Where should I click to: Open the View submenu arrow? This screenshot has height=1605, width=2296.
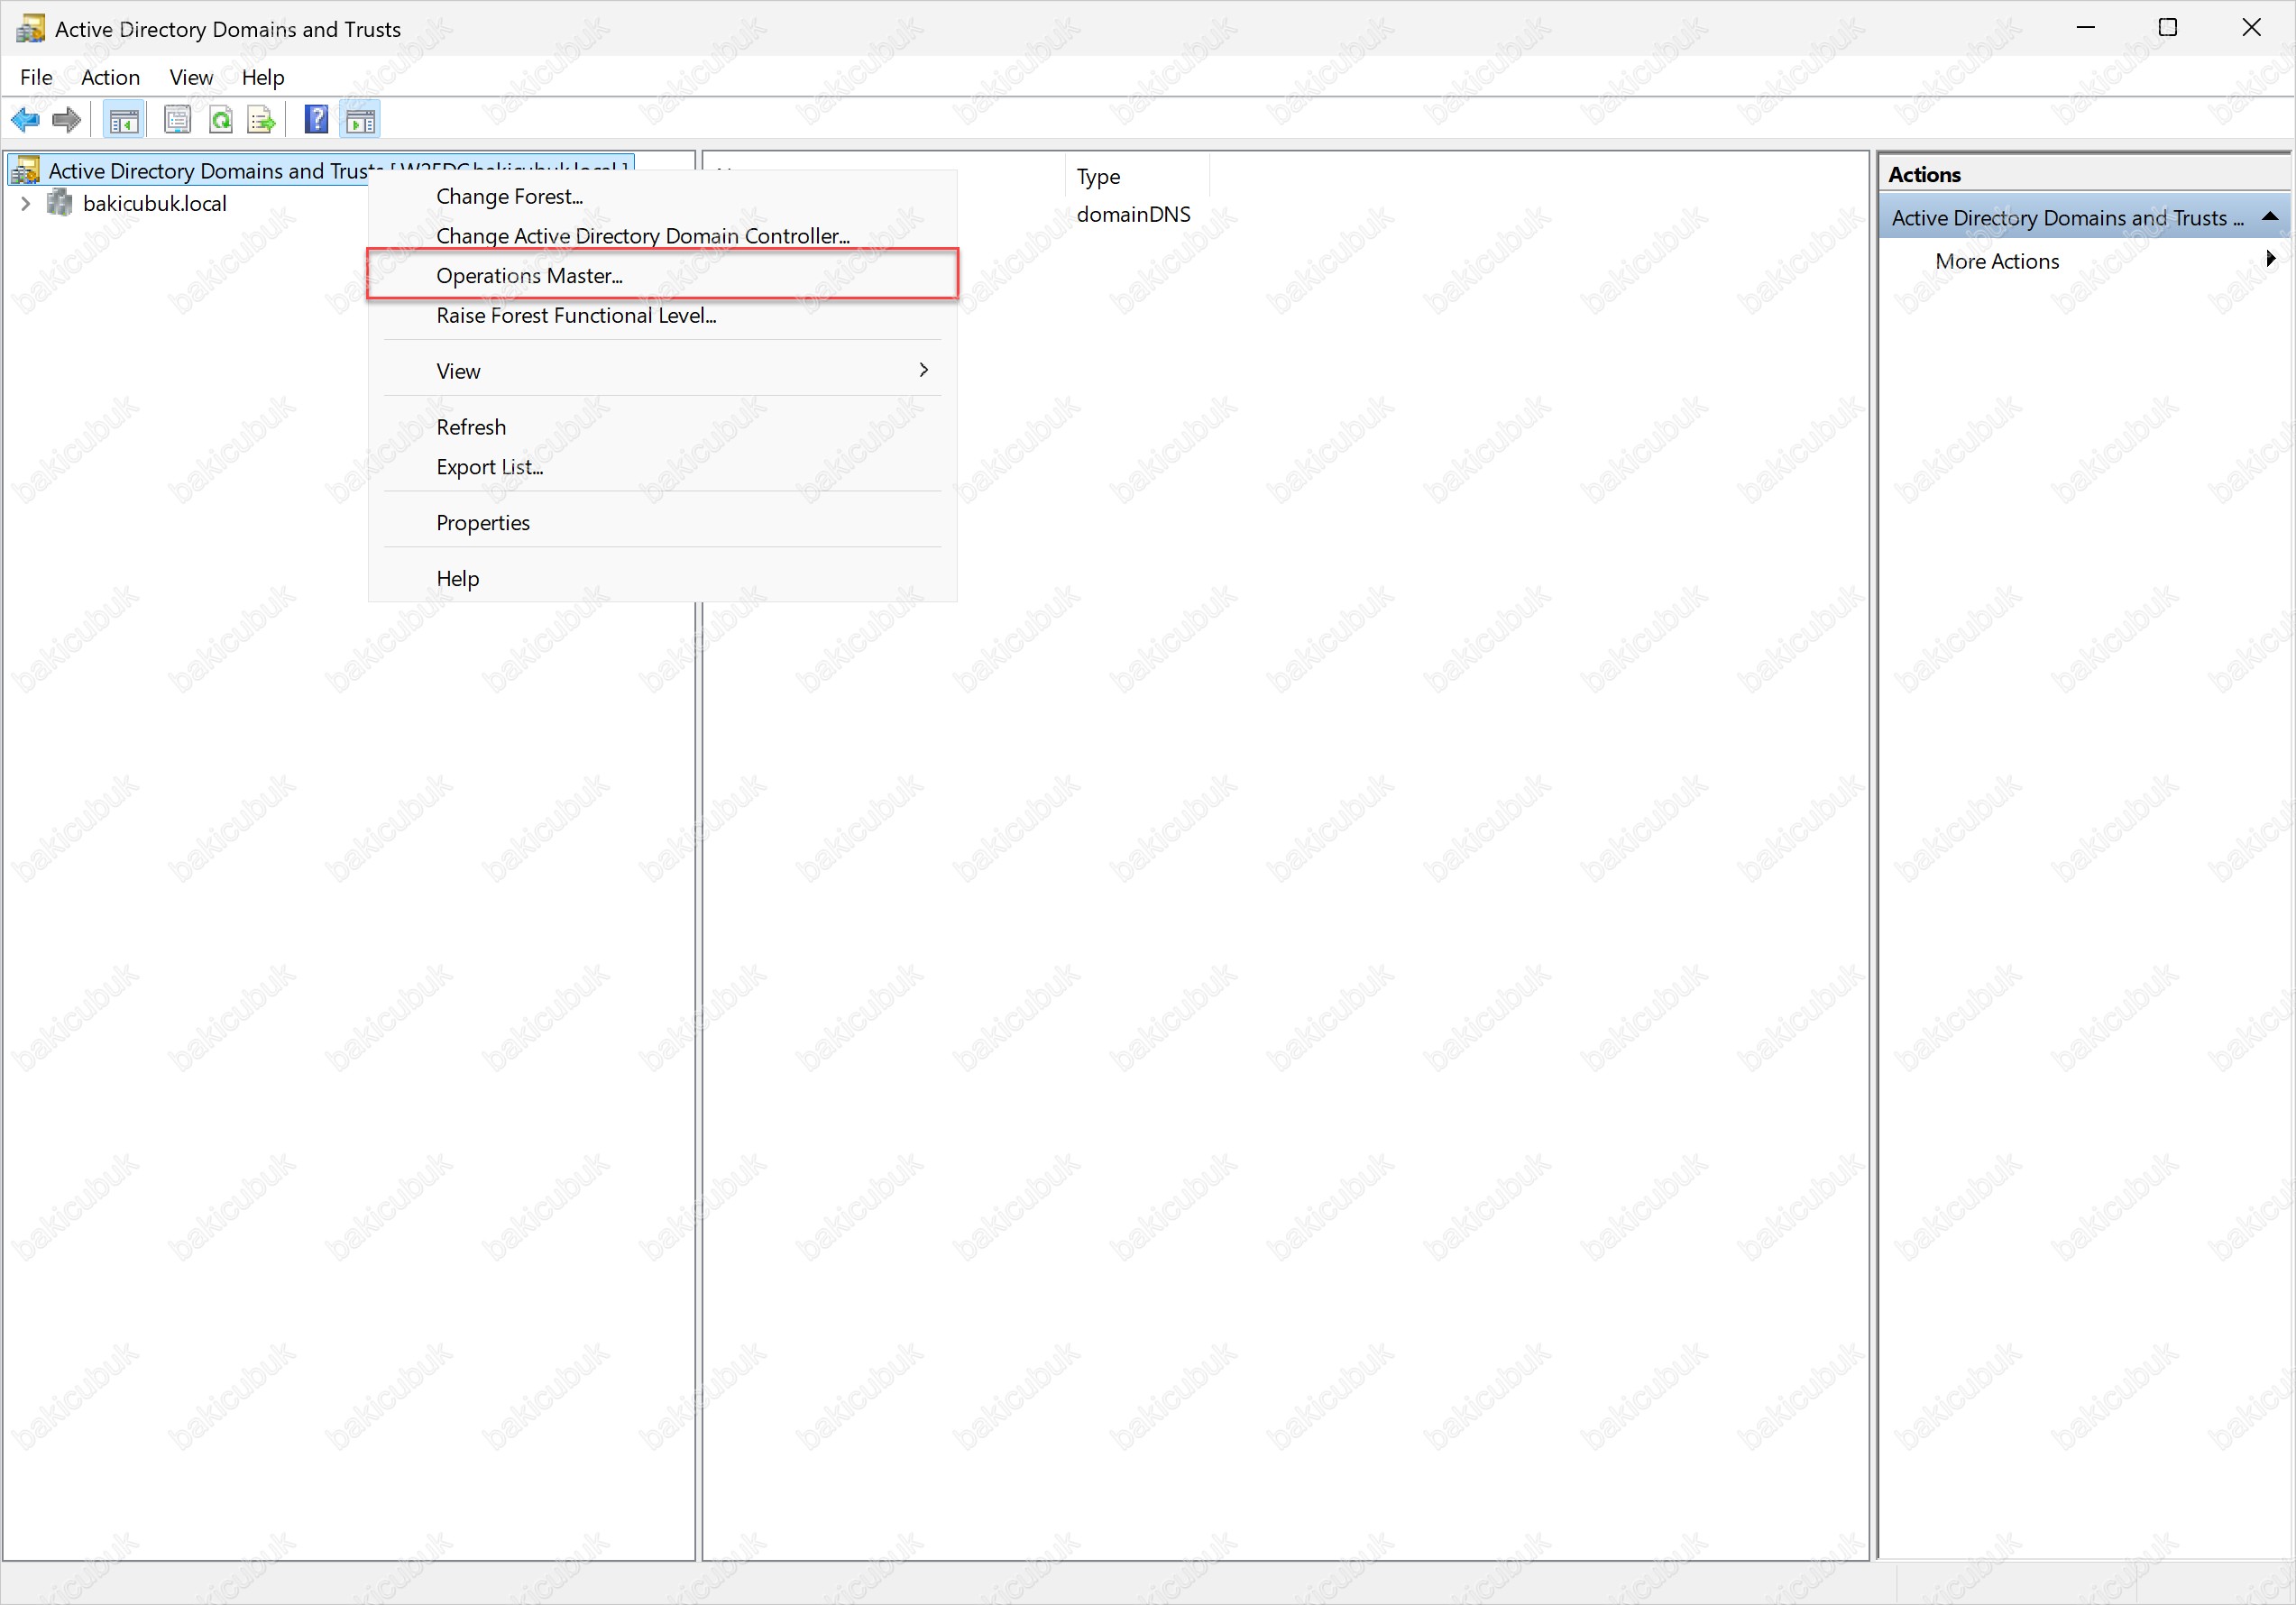click(923, 370)
